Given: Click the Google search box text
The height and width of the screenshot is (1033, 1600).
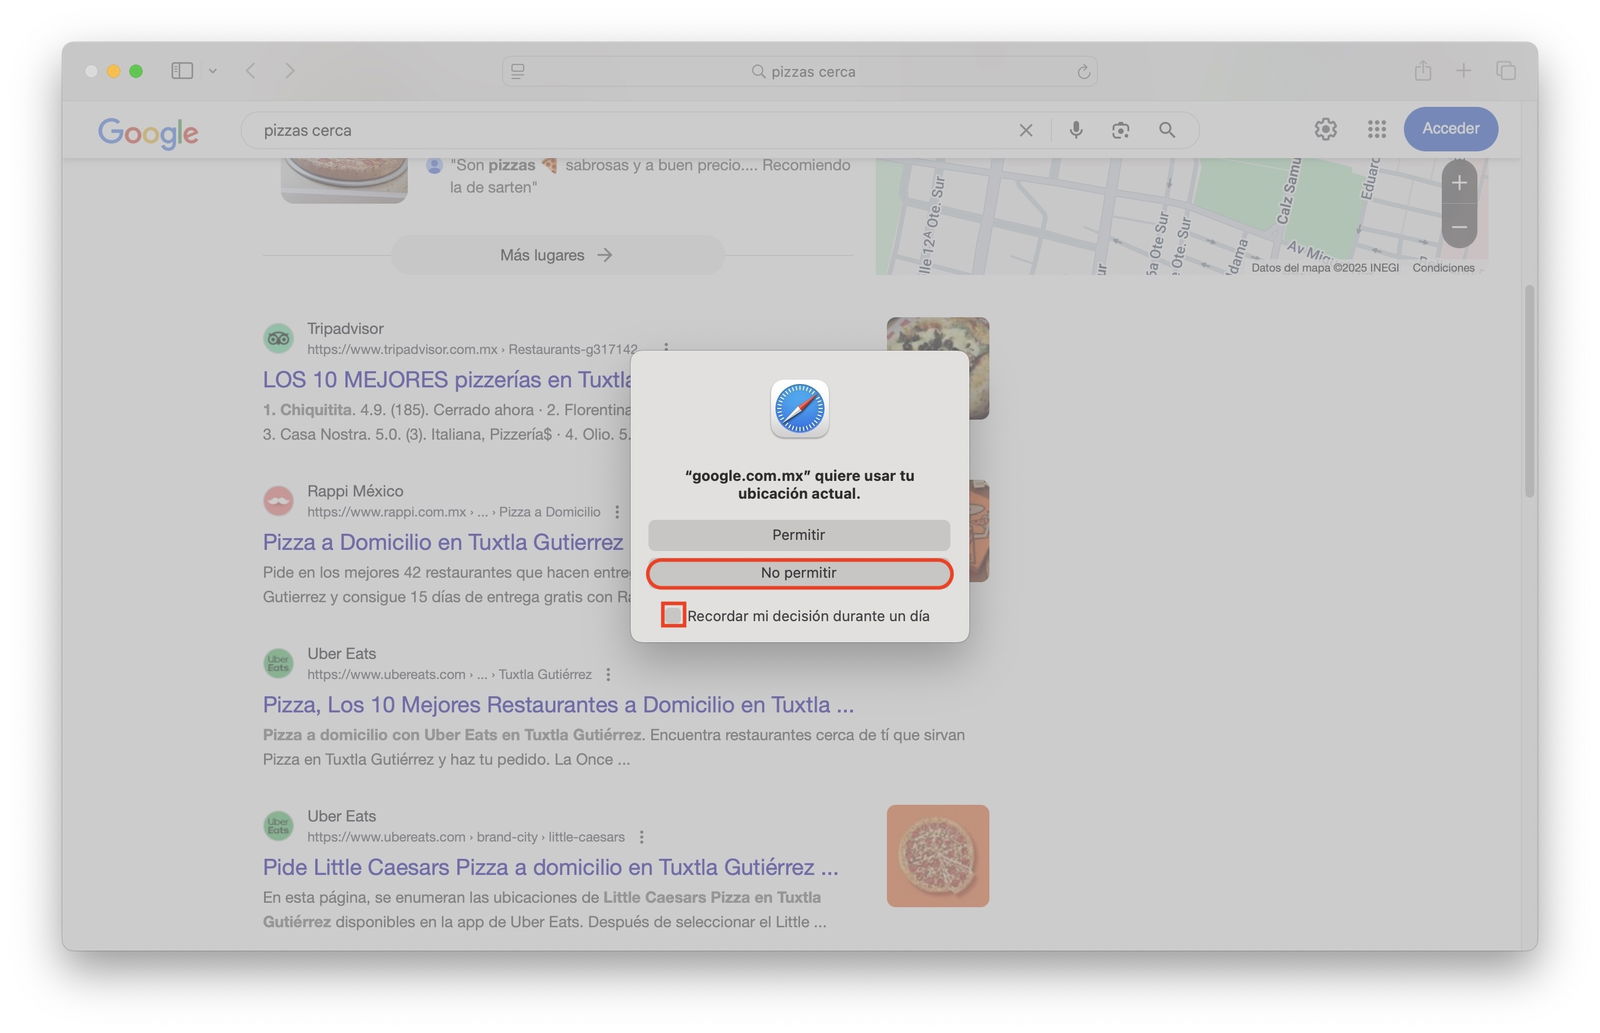Looking at the screenshot, I should (308, 130).
